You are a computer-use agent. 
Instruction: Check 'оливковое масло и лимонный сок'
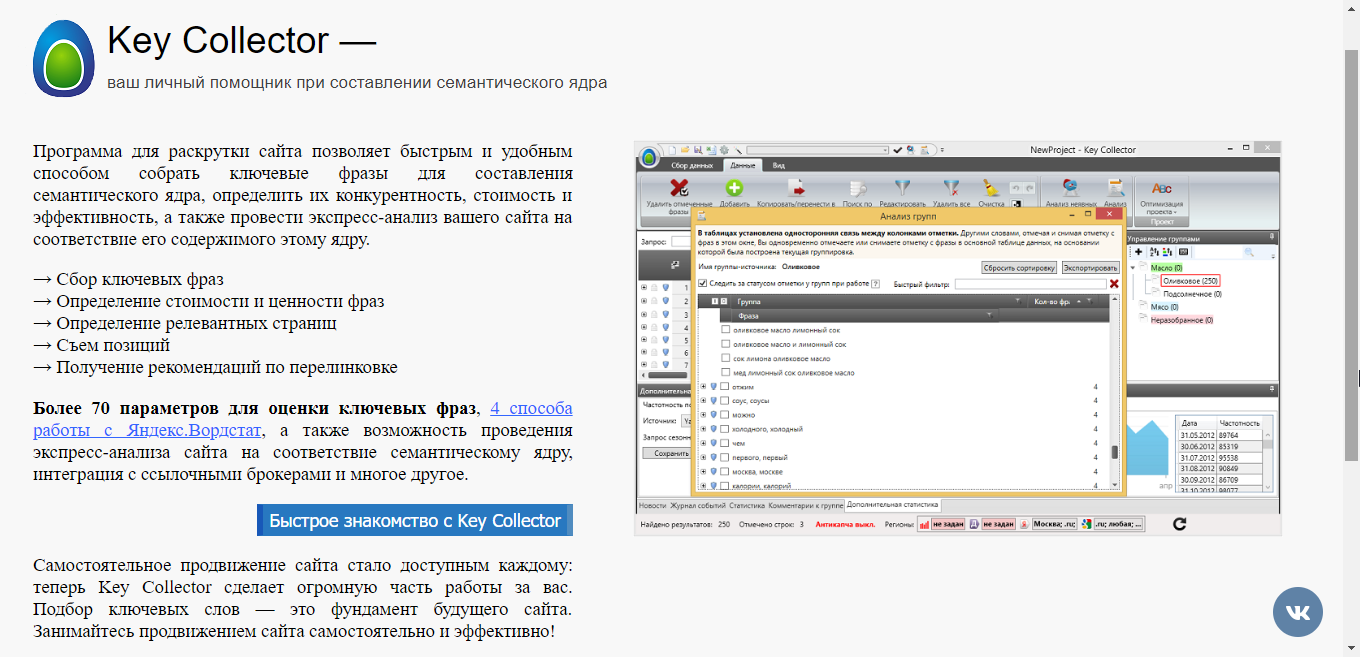click(726, 344)
